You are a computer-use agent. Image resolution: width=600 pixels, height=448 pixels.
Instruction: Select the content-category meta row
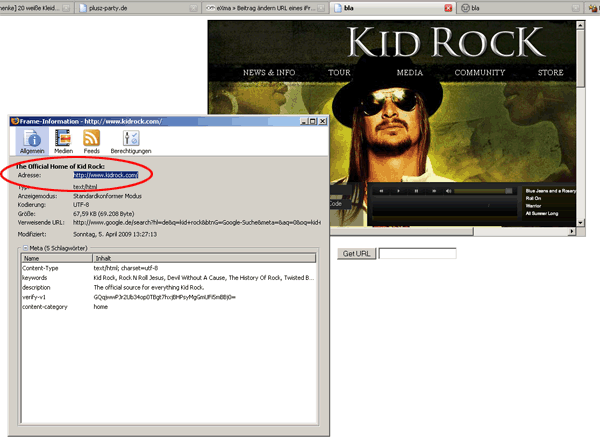169,307
